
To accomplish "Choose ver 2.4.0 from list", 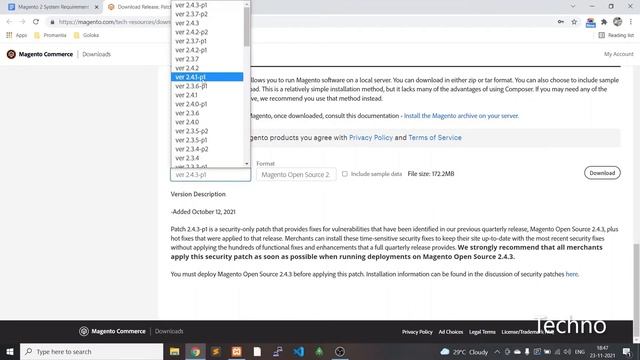I will tap(207, 122).
